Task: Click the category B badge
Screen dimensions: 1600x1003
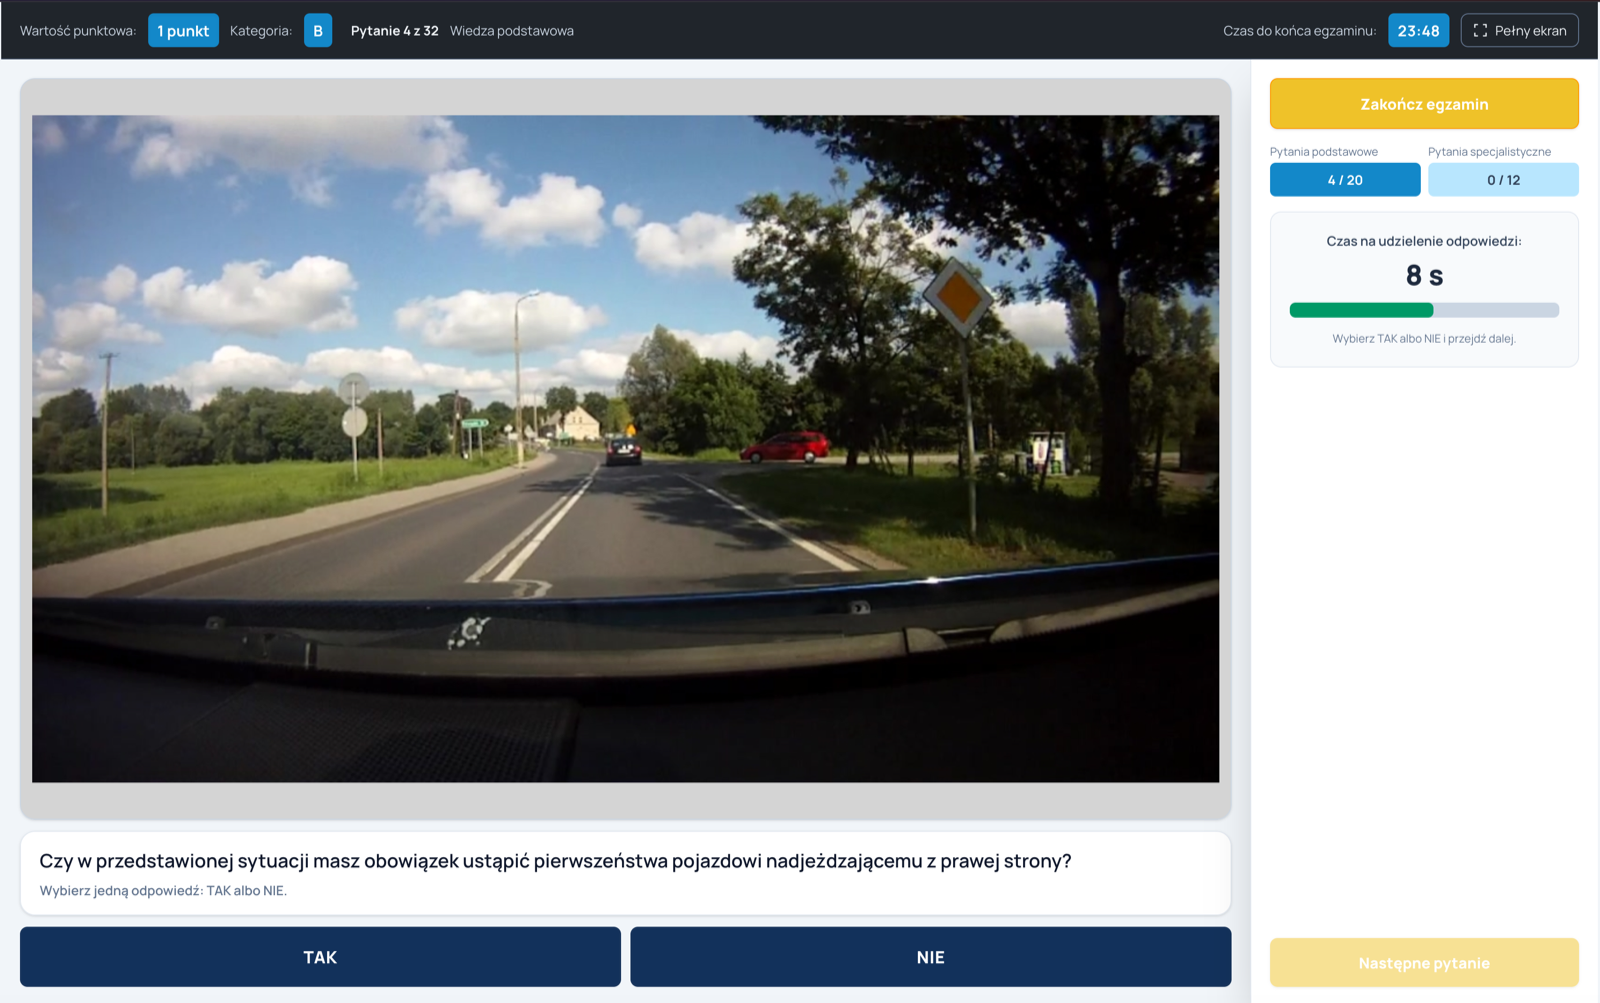Action: (318, 30)
